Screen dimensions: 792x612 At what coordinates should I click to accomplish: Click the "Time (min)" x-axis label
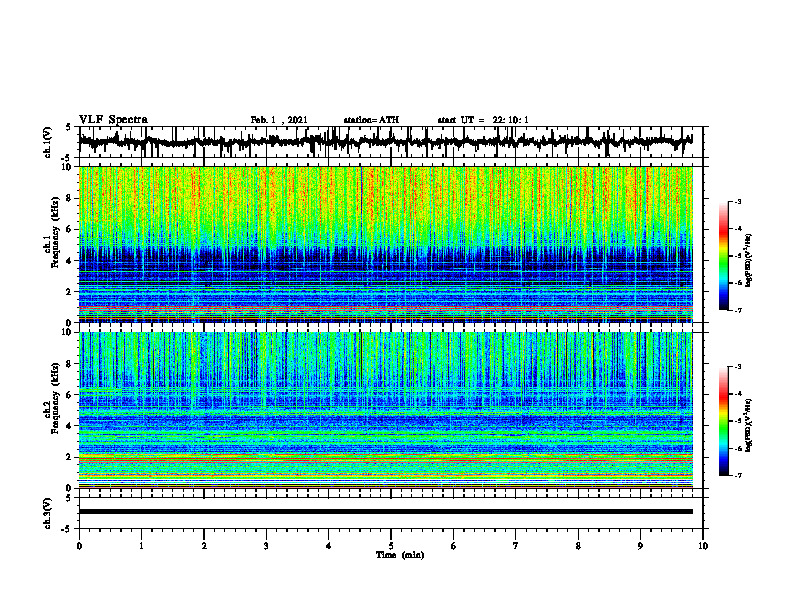(400, 555)
